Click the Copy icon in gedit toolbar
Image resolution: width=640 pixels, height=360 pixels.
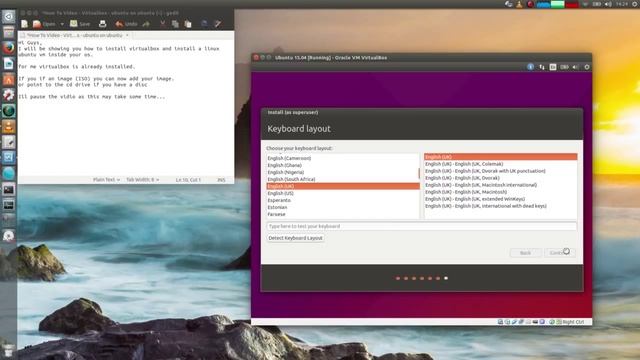coord(175,24)
